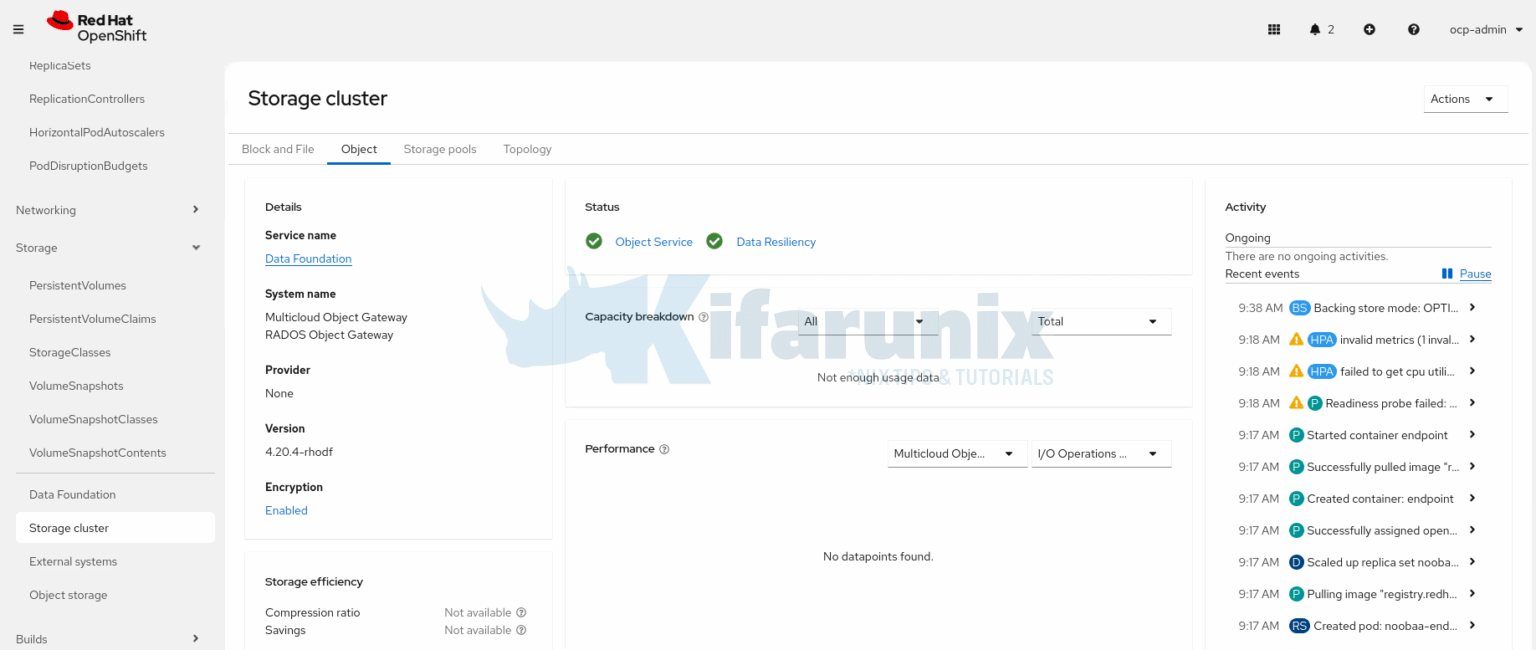
Task: Click the RADOS Object Gateway system name
Action: point(329,335)
